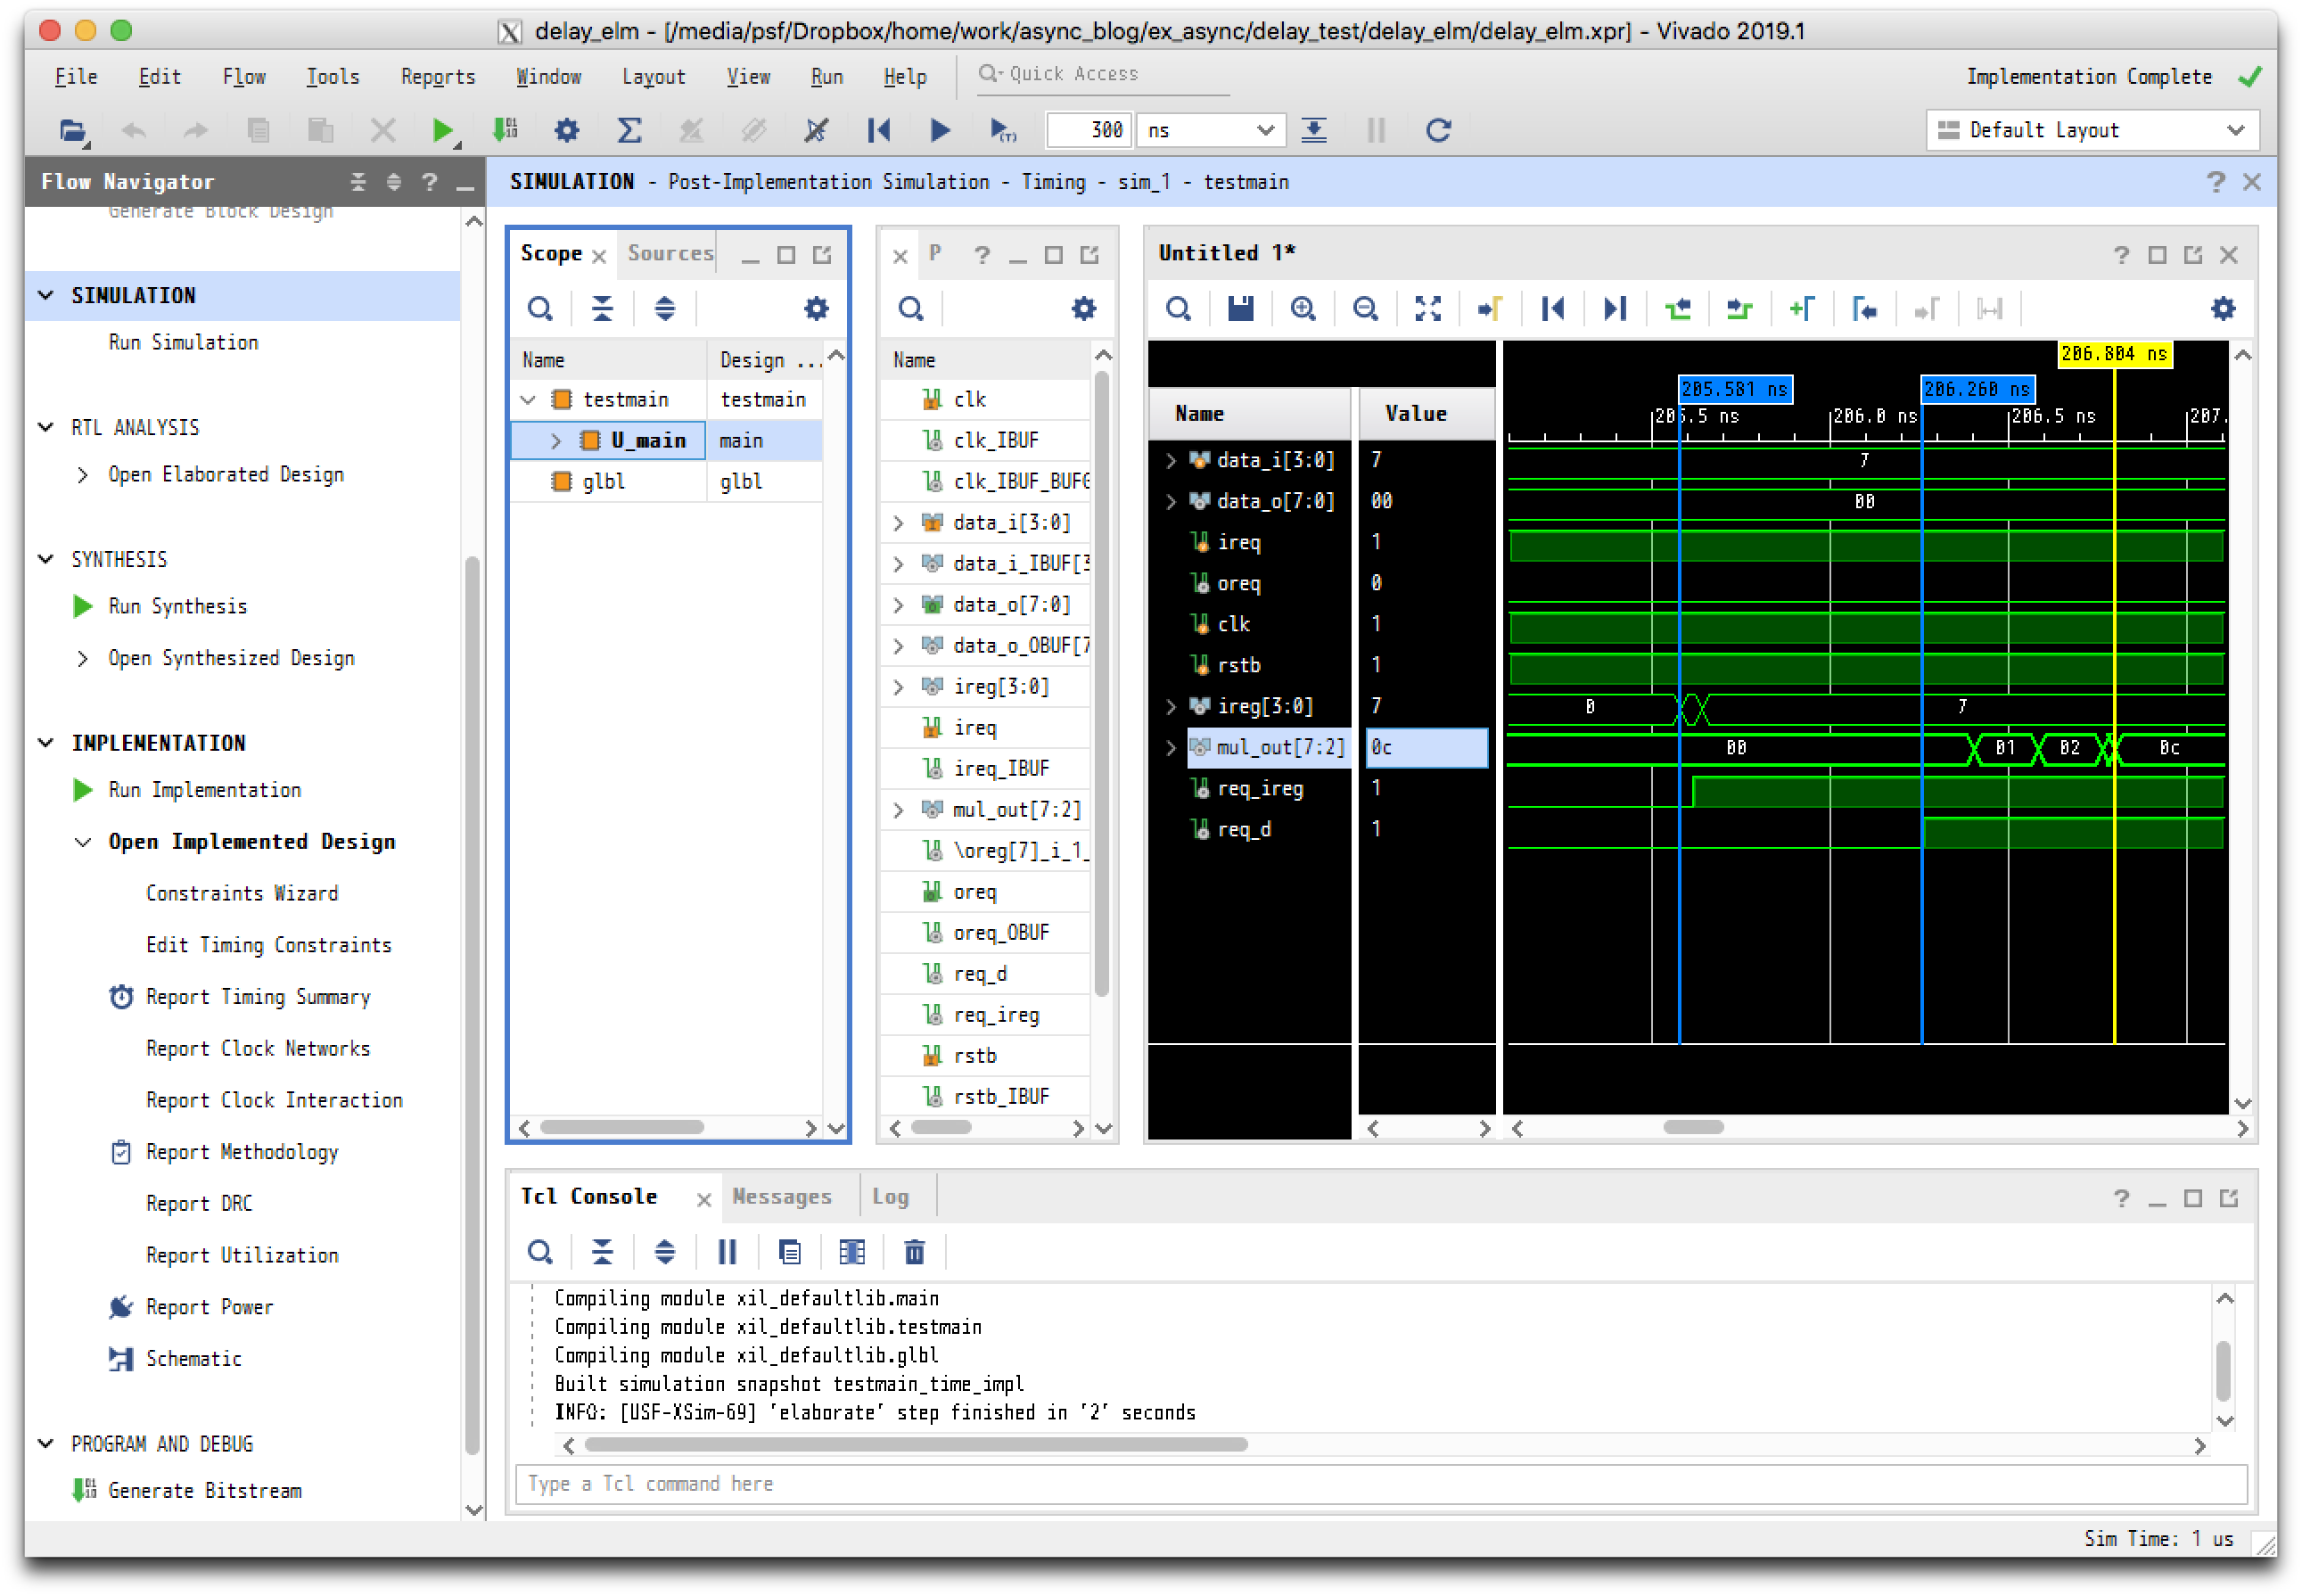Click the Restart simulation toolbar icon
2302x1596 pixels.
click(x=879, y=130)
